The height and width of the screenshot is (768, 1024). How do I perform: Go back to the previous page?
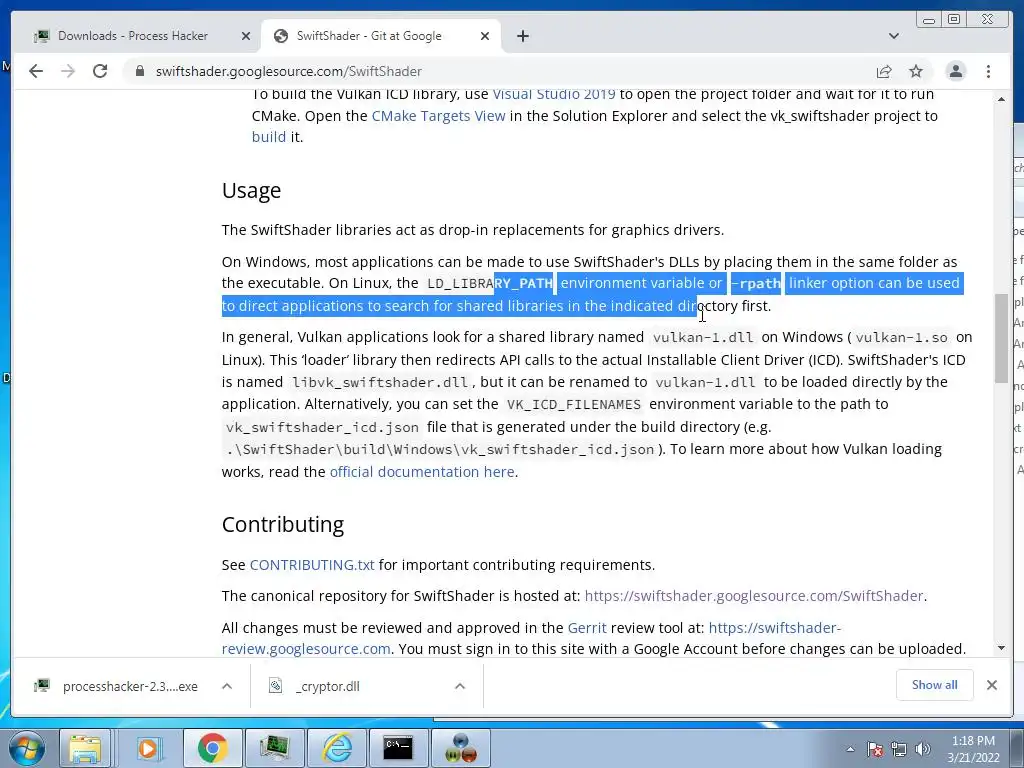pyautogui.click(x=36, y=71)
